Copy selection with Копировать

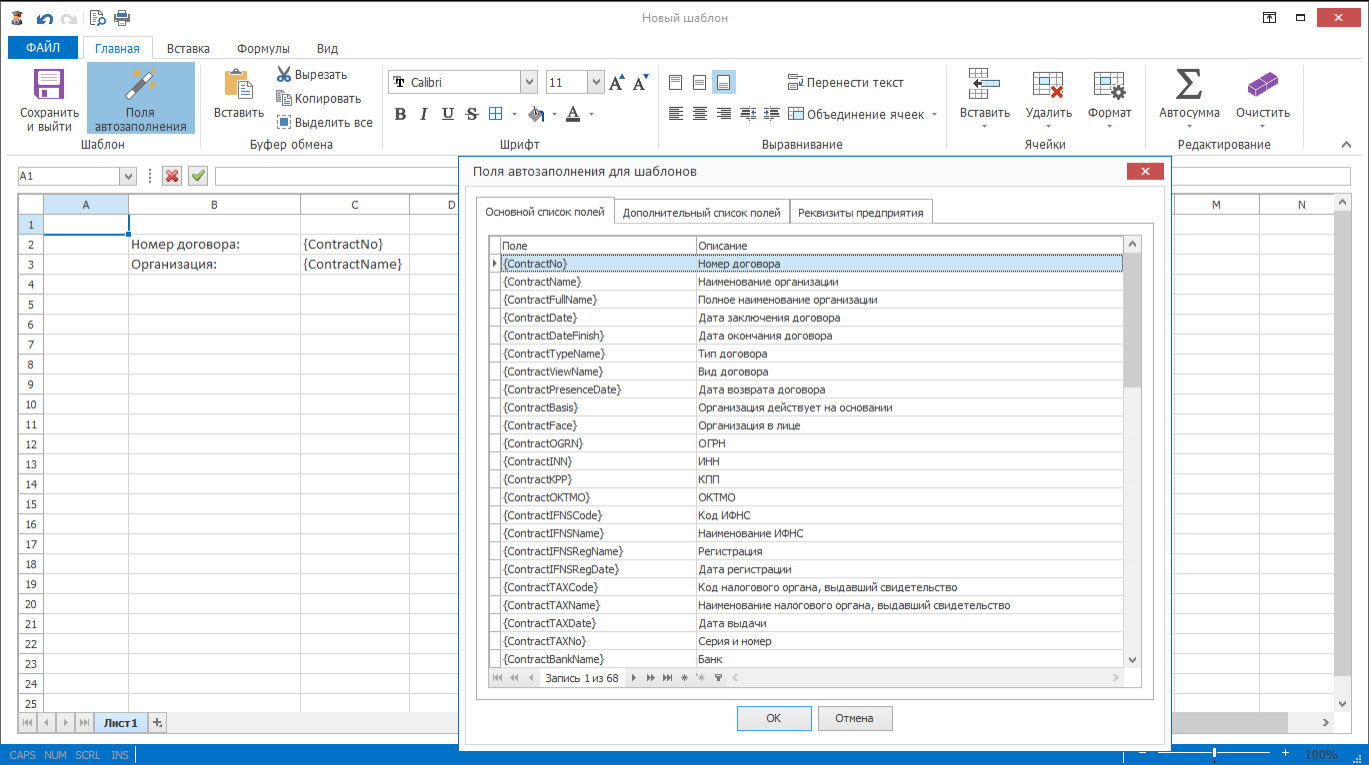(318, 98)
